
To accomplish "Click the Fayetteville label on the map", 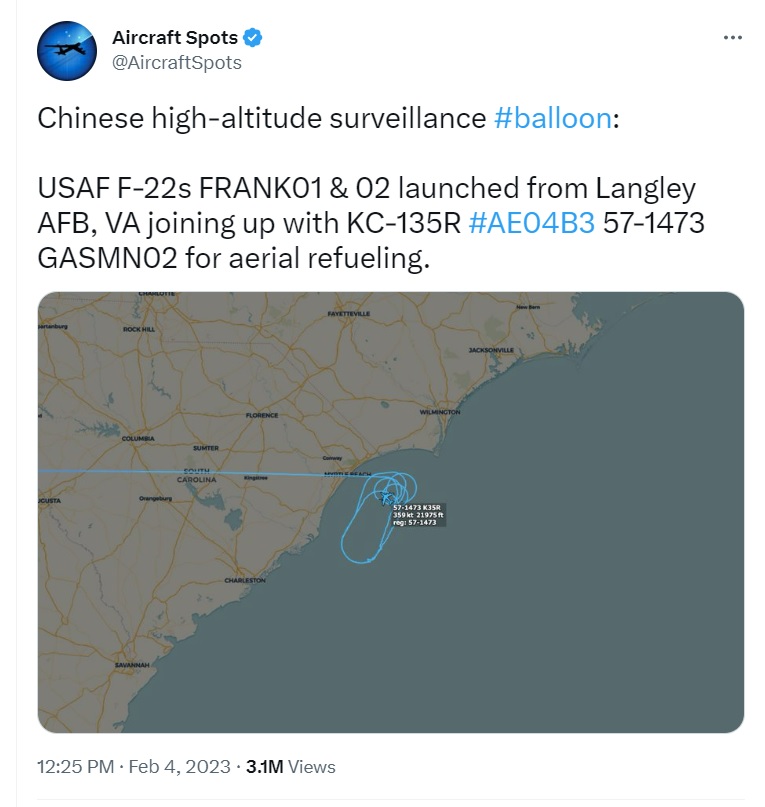I will 349,313.
